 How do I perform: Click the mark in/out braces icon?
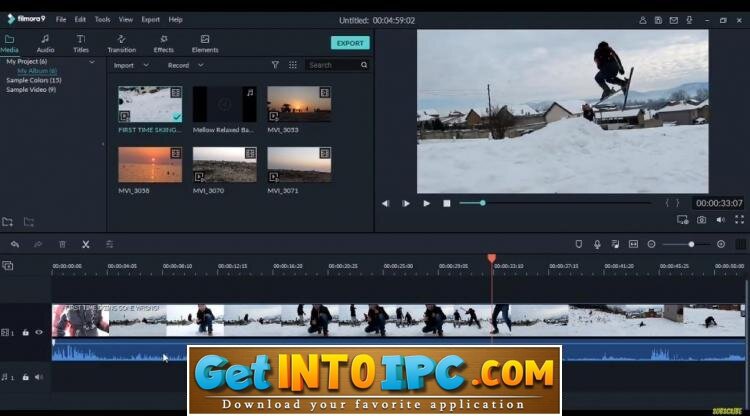point(672,203)
